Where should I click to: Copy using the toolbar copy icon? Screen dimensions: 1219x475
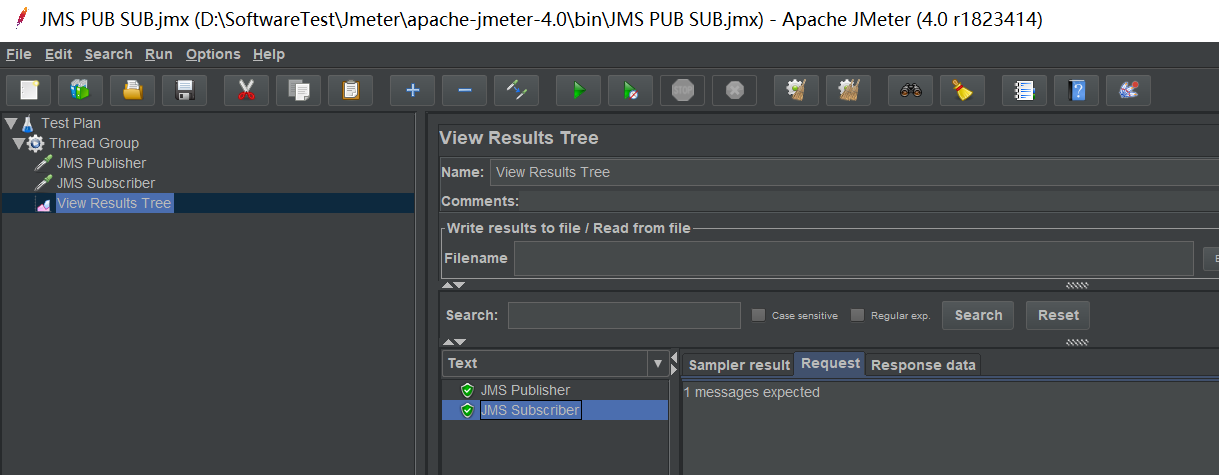(298, 90)
